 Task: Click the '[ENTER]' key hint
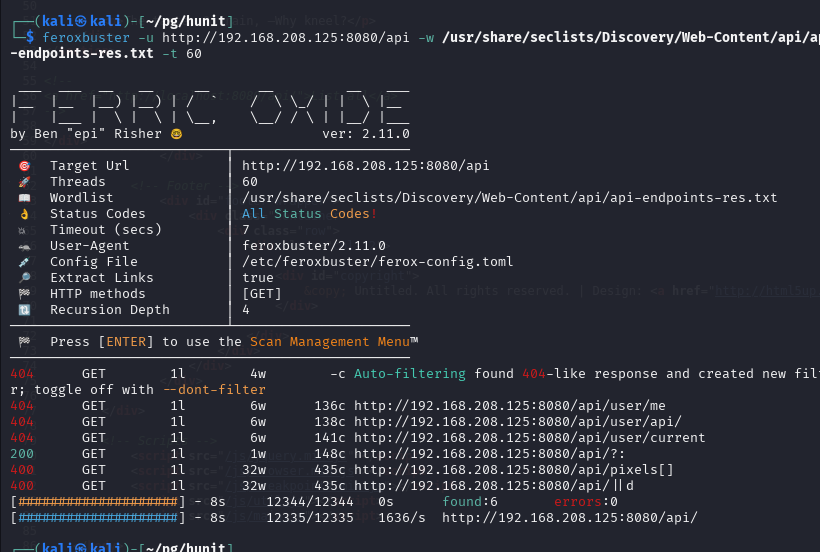pyautogui.click(x=126, y=342)
